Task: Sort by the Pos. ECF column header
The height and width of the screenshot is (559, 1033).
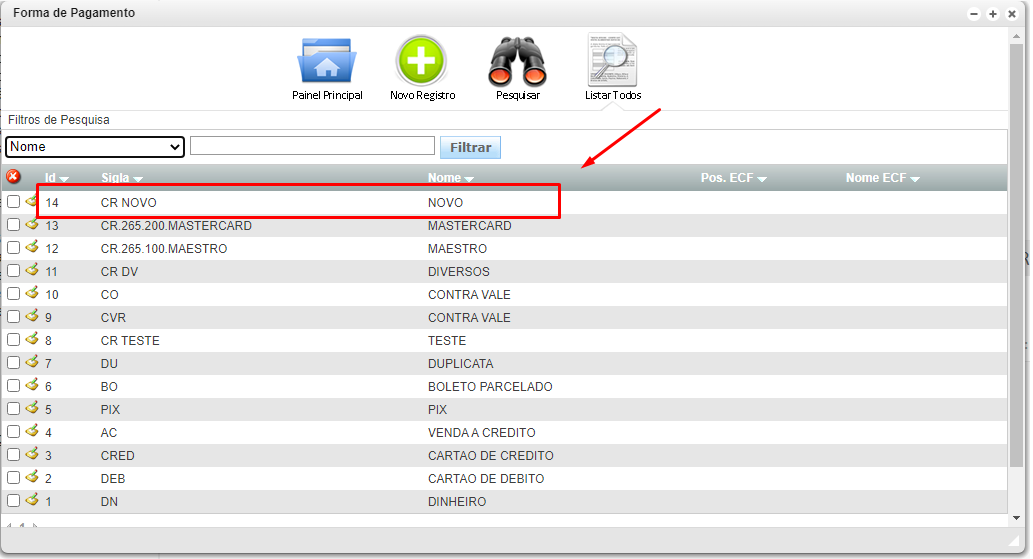Action: [x=733, y=178]
